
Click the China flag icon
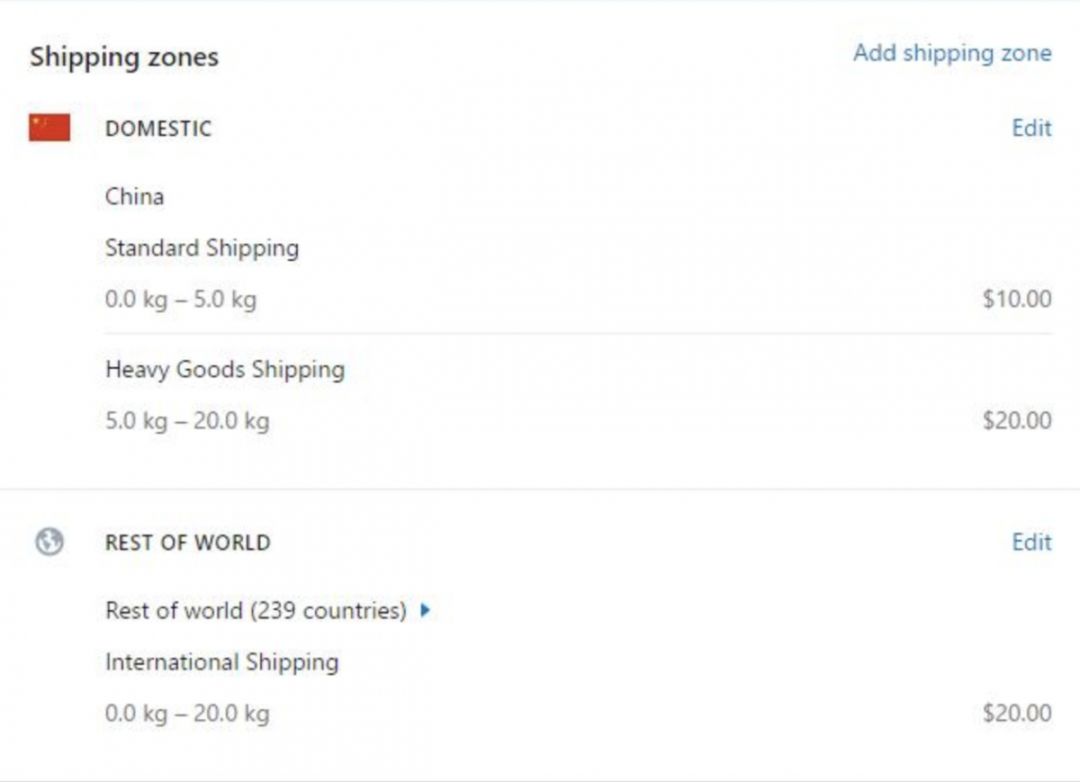click(49, 128)
